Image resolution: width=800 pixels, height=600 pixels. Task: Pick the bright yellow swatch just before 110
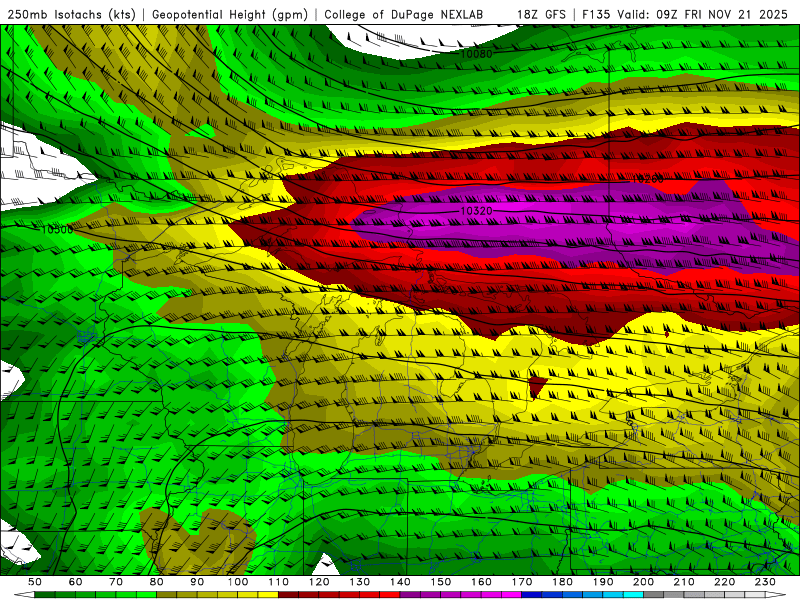(268, 594)
